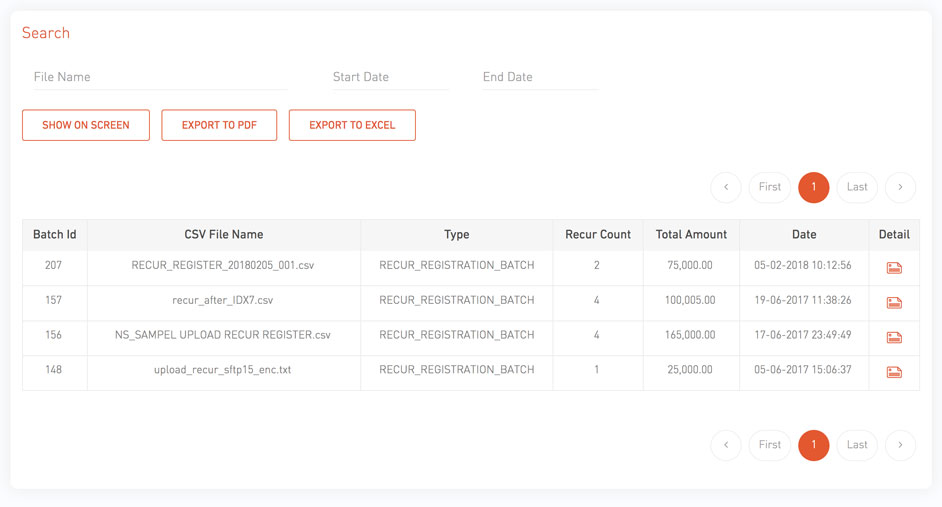The image size is (942, 507).
Task: Click bottom pagination previous chevron
Action: click(x=726, y=445)
